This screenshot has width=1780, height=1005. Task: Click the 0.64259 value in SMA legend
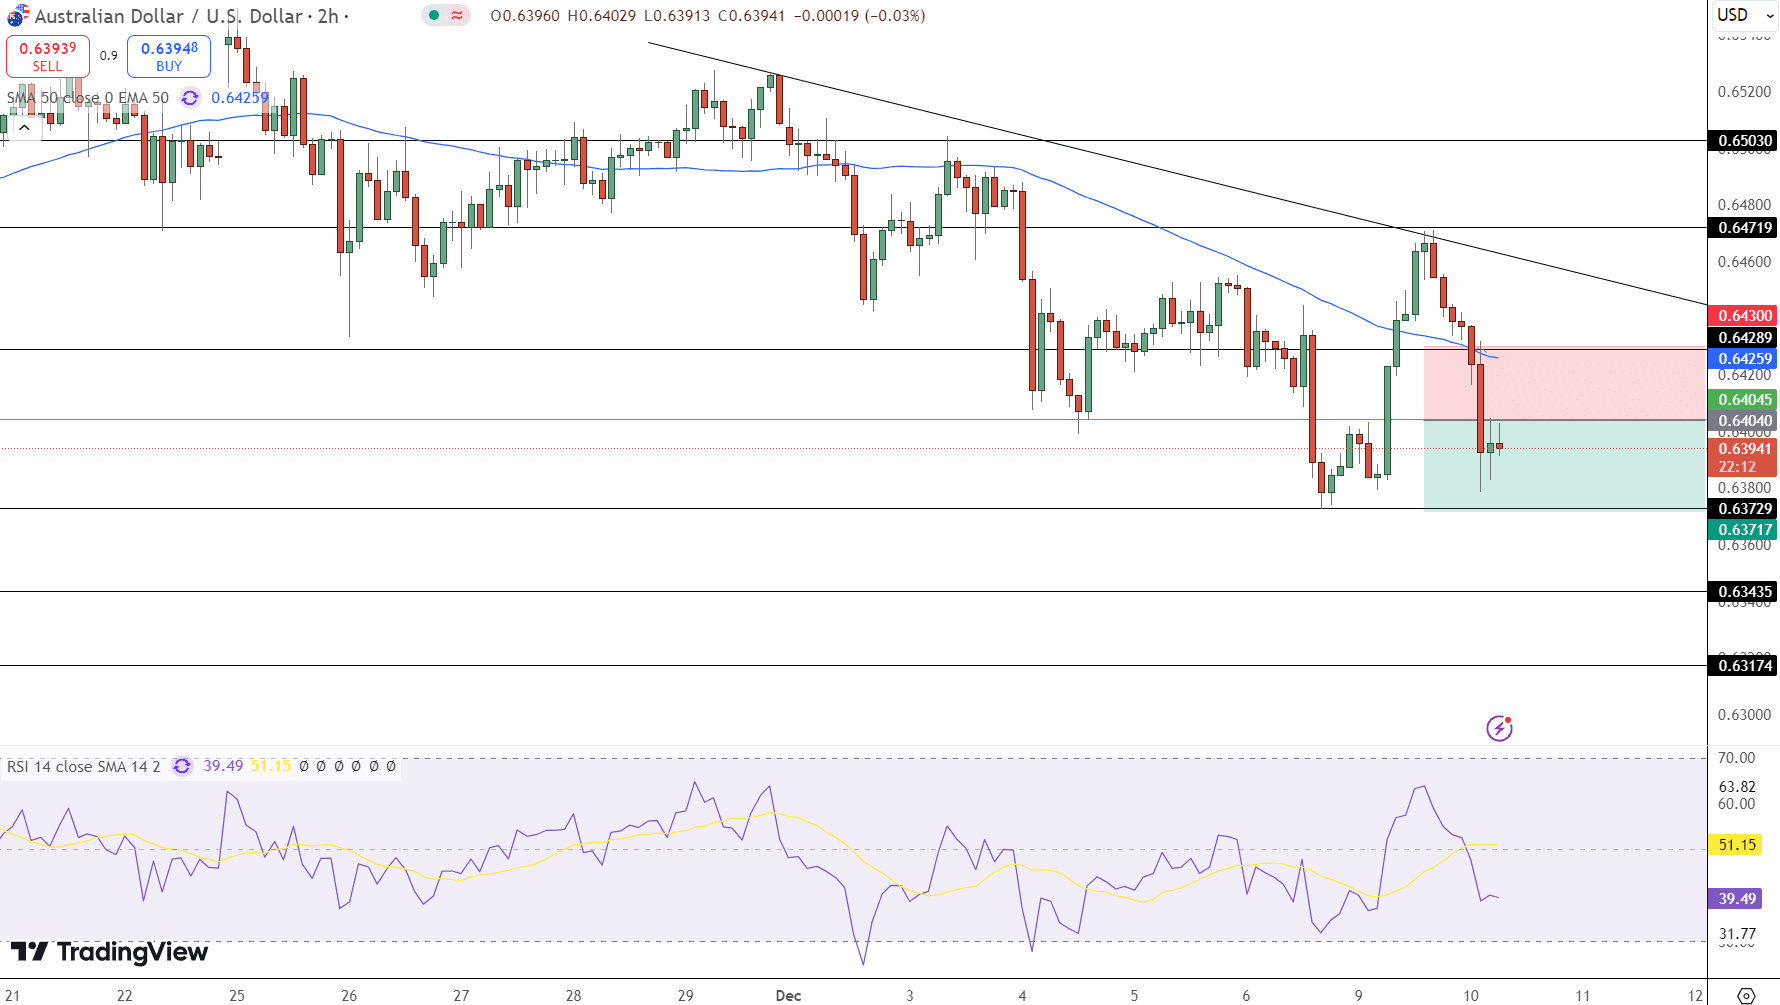pyautogui.click(x=240, y=98)
